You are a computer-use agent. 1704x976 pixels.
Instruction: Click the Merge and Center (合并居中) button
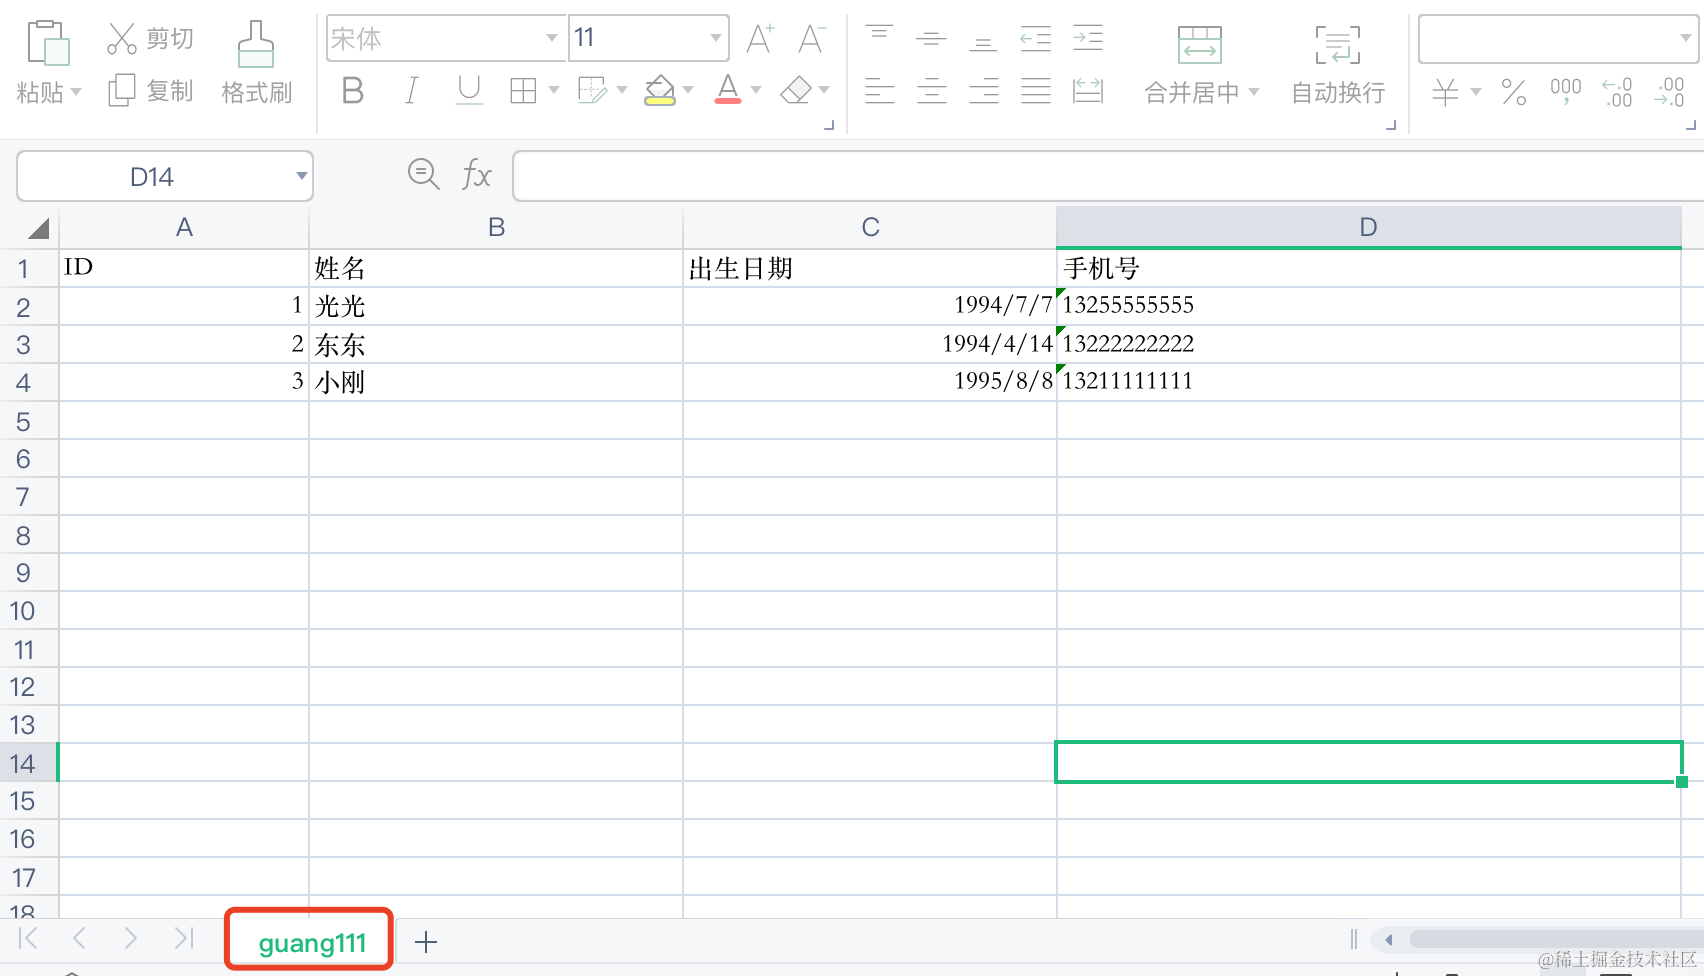[x=1199, y=64]
